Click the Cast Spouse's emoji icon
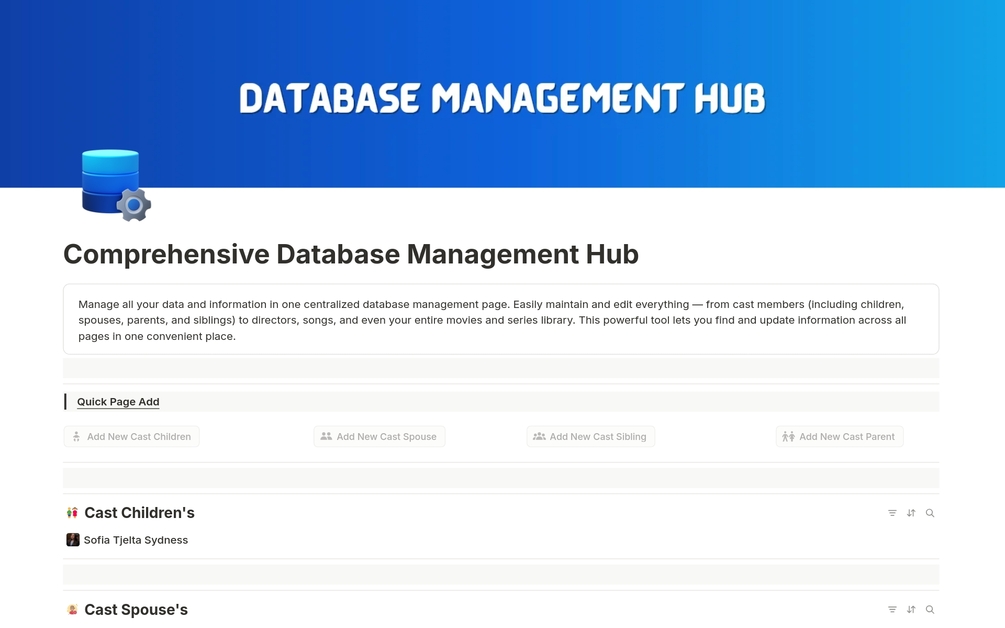1005x628 pixels. (72, 609)
